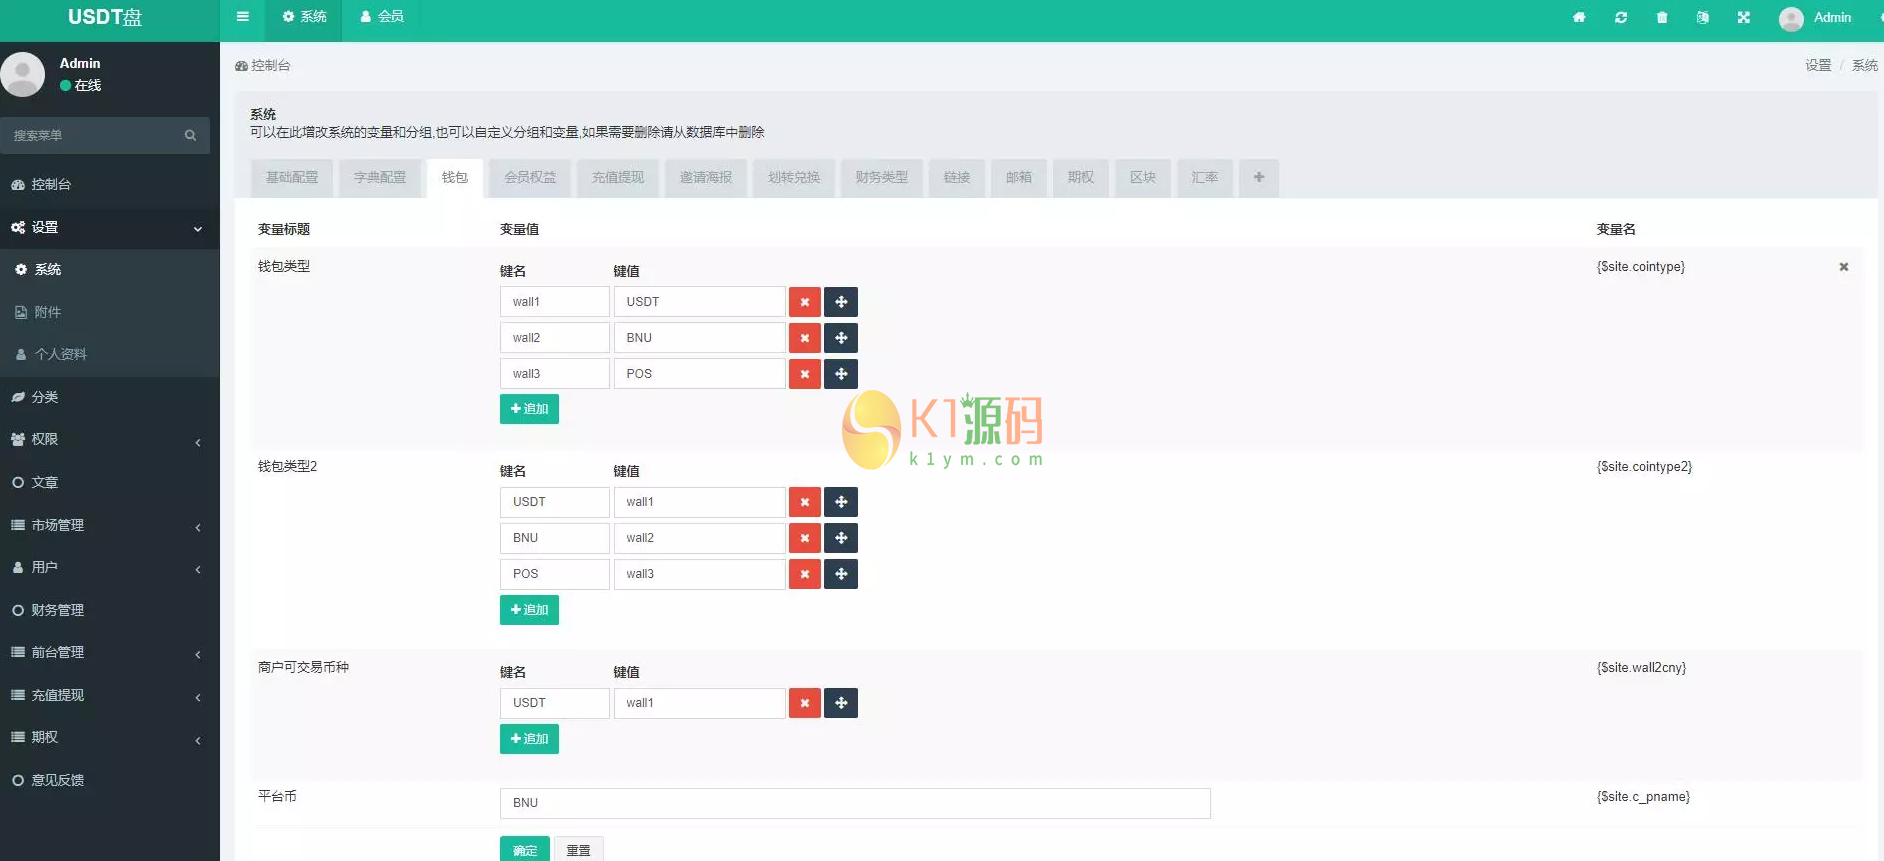Viewport: 1884px width, 861px height.
Task: Remove the 钱包类型 variable with the x icon
Action: pos(1844,267)
